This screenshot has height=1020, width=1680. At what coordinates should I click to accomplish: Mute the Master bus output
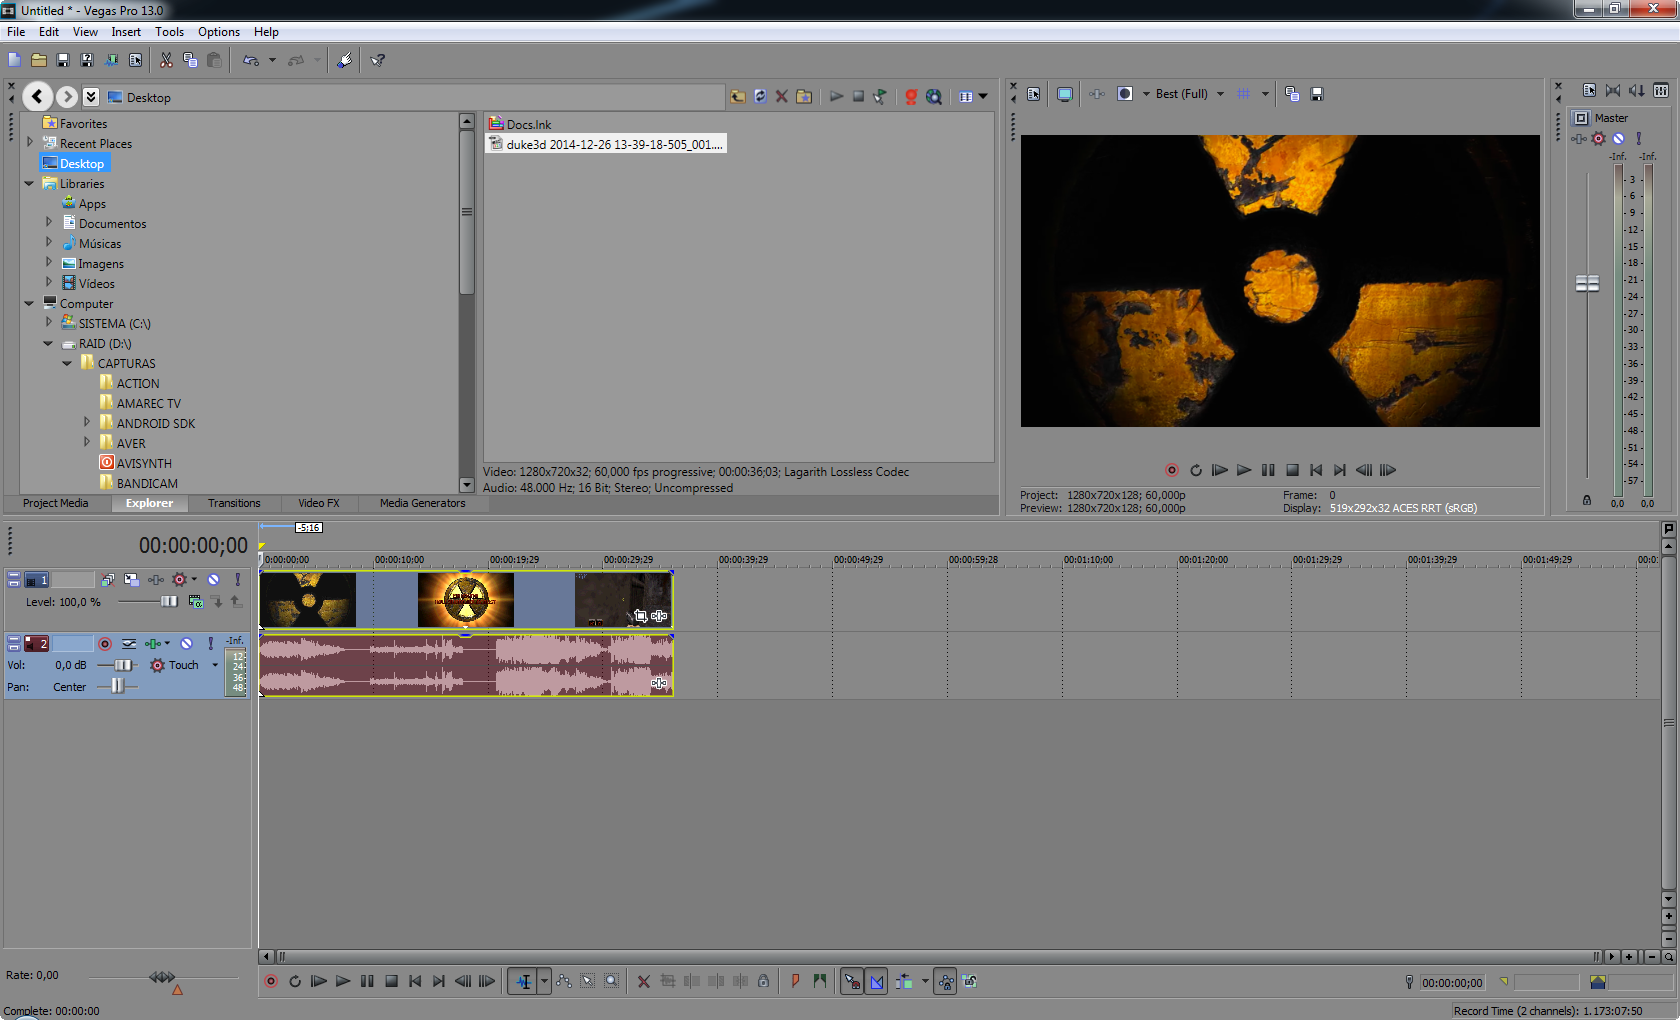[x=1618, y=139]
